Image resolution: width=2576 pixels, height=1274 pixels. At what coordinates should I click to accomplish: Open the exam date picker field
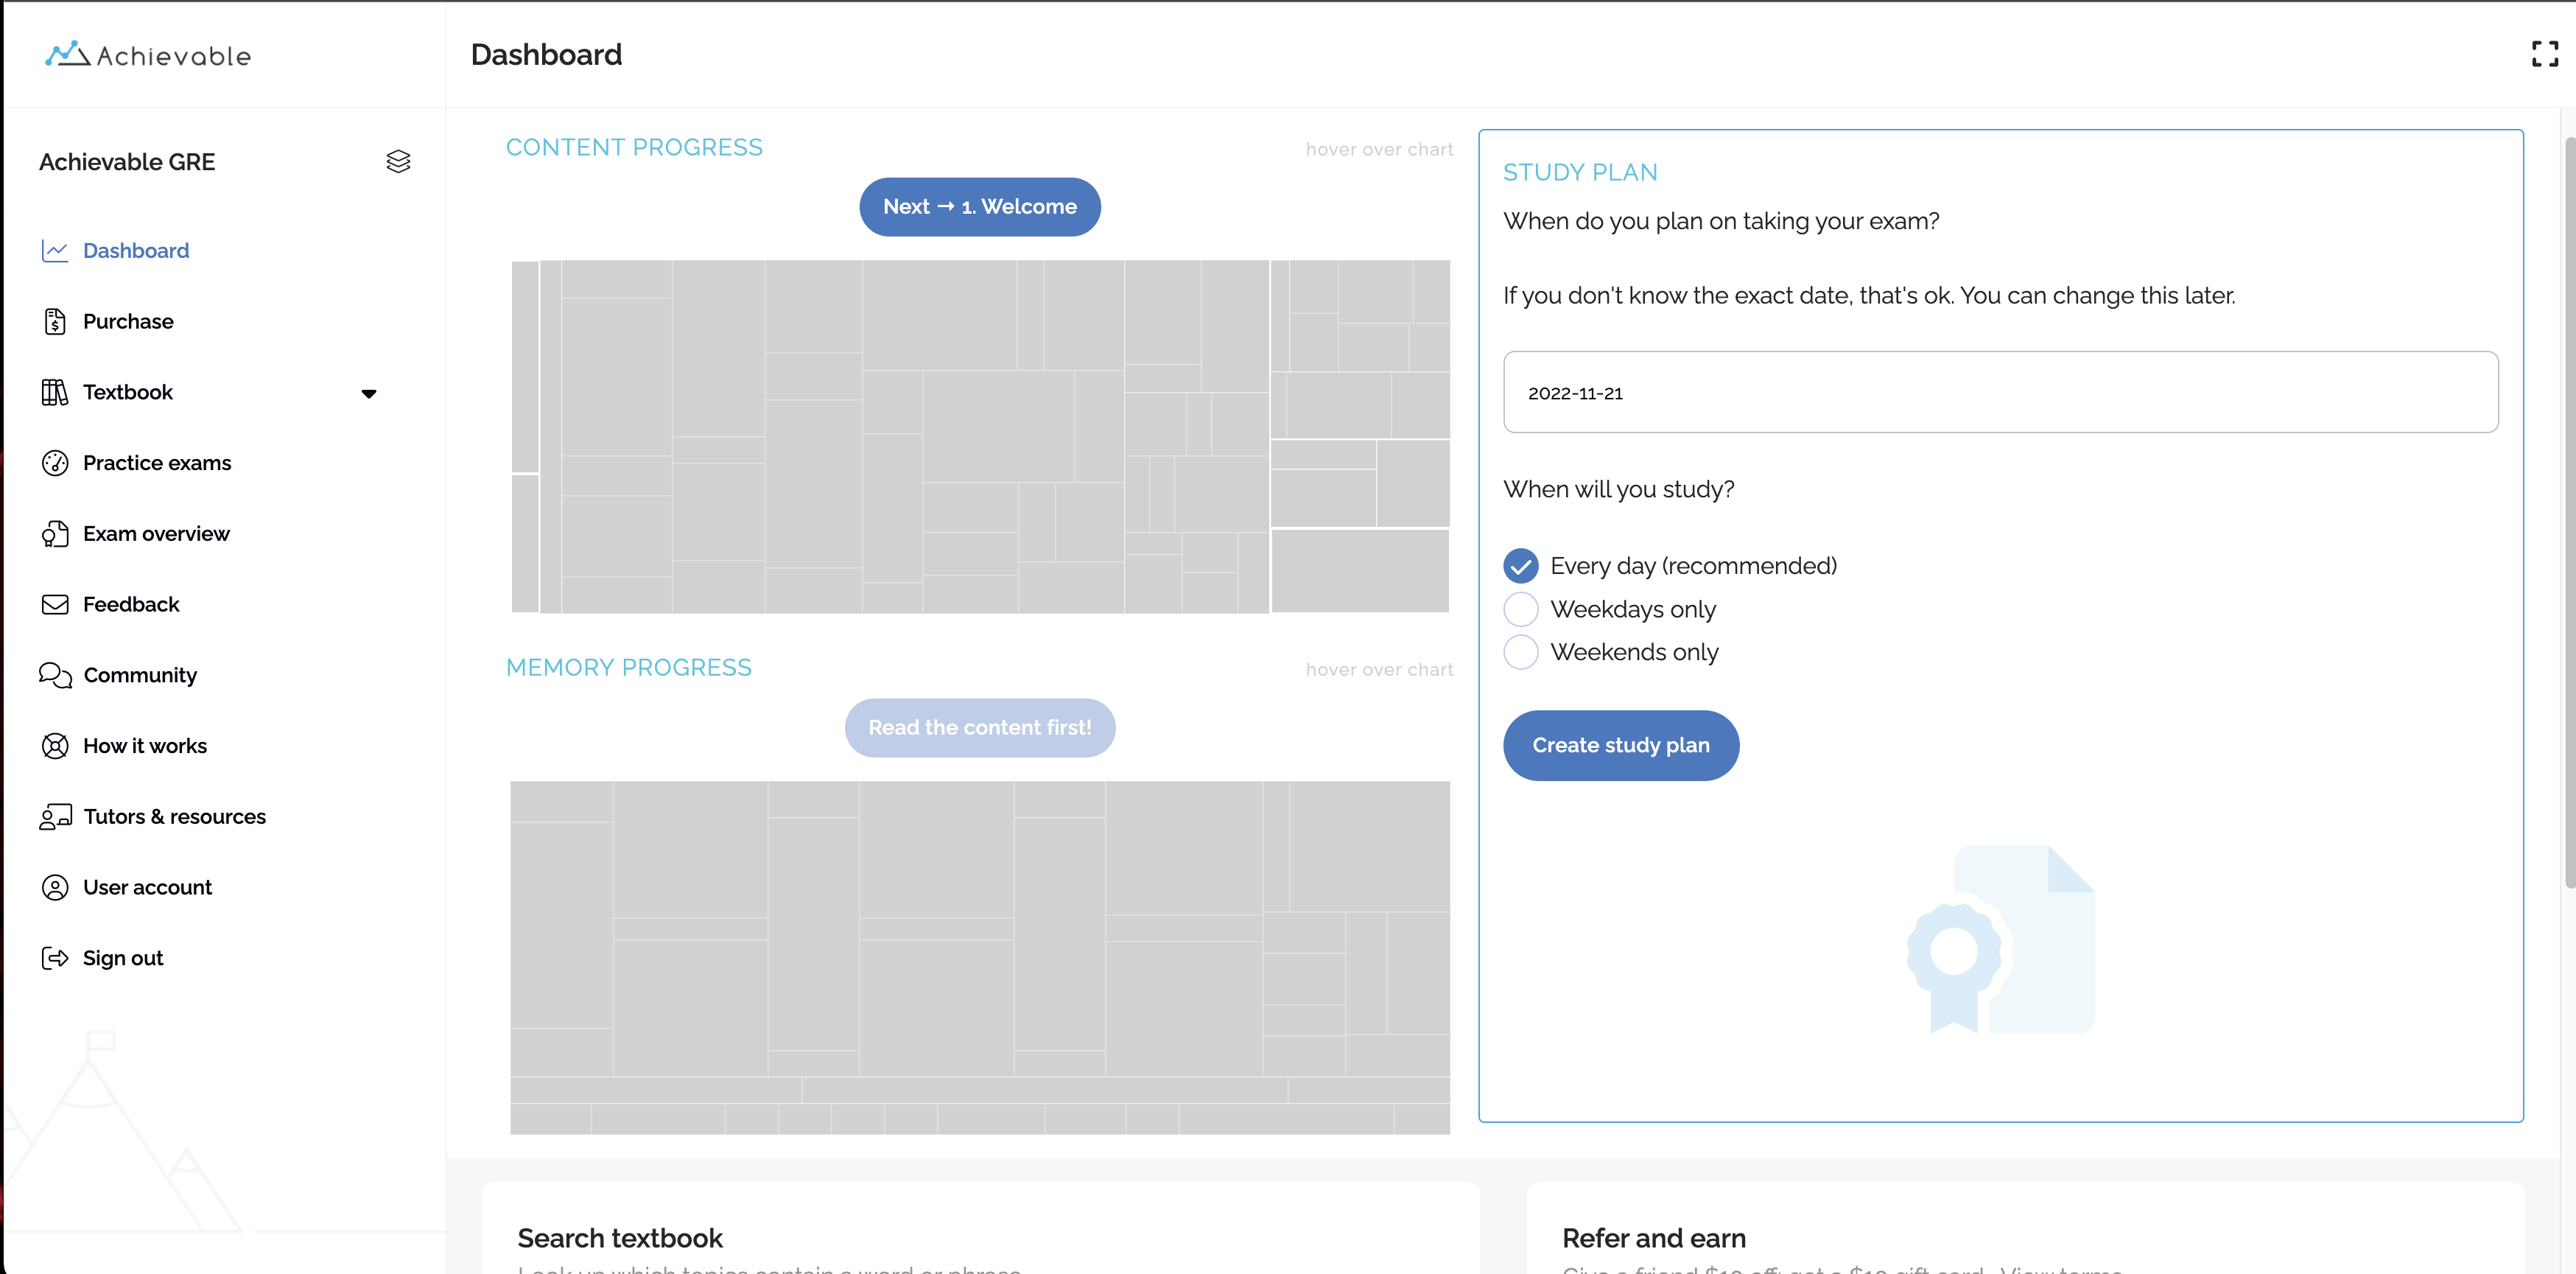2000,392
